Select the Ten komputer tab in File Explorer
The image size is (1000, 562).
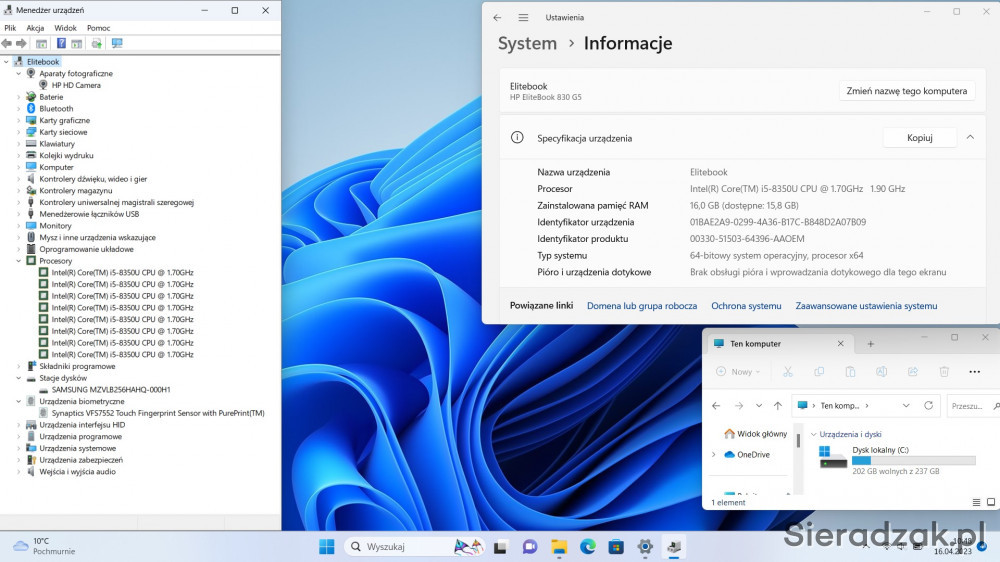tap(779, 343)
